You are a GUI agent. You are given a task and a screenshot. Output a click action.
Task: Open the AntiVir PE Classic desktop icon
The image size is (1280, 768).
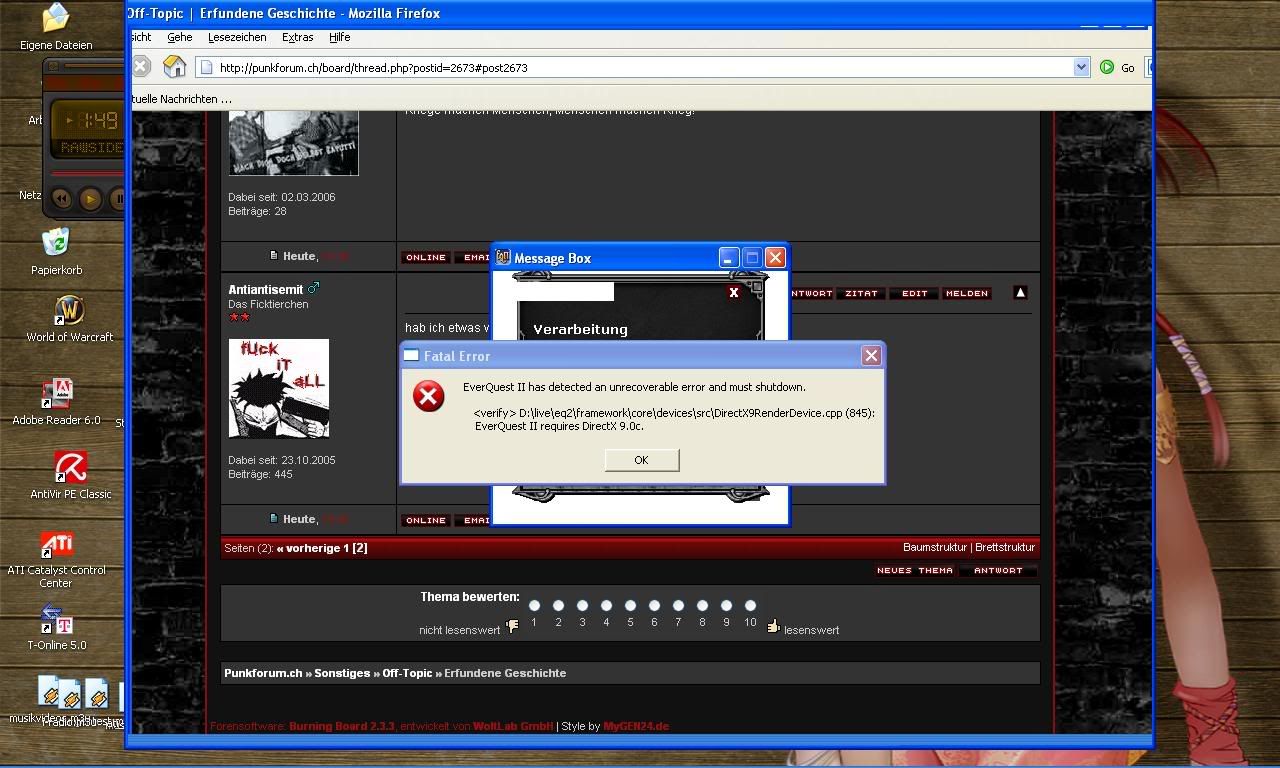(x=70, y=467)
